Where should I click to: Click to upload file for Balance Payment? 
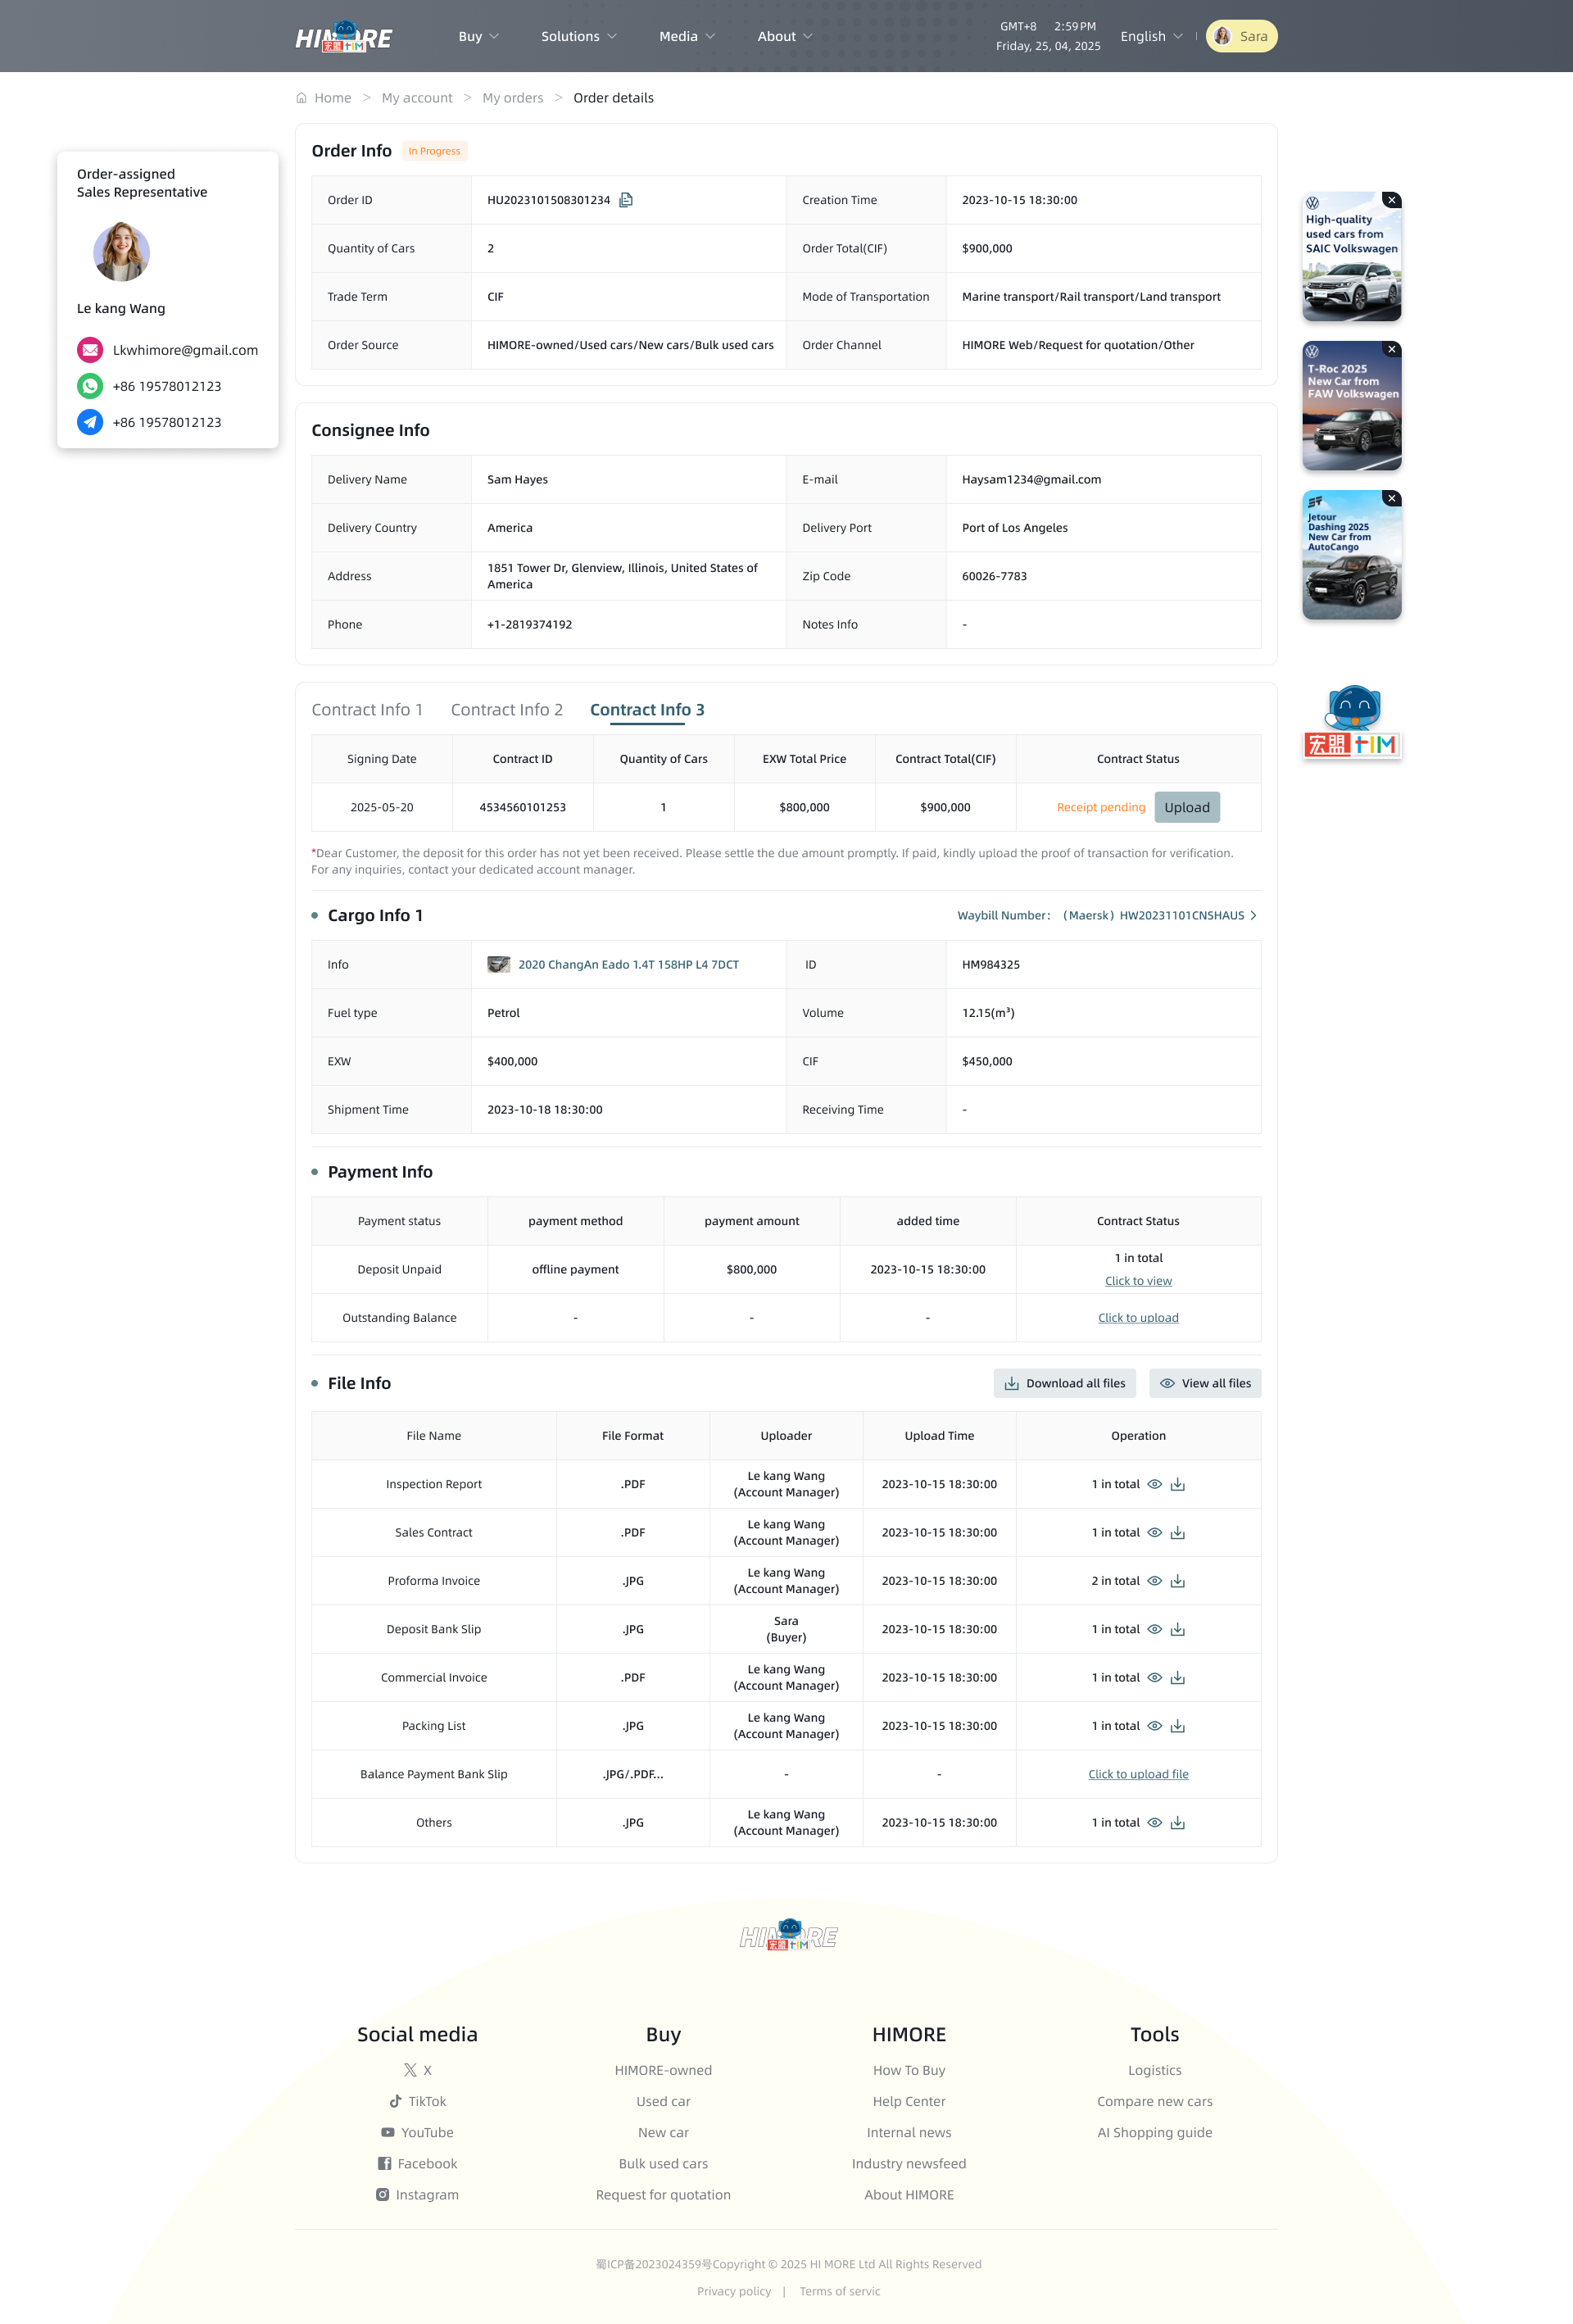pyautogui.click(x=1138, y=1774)
